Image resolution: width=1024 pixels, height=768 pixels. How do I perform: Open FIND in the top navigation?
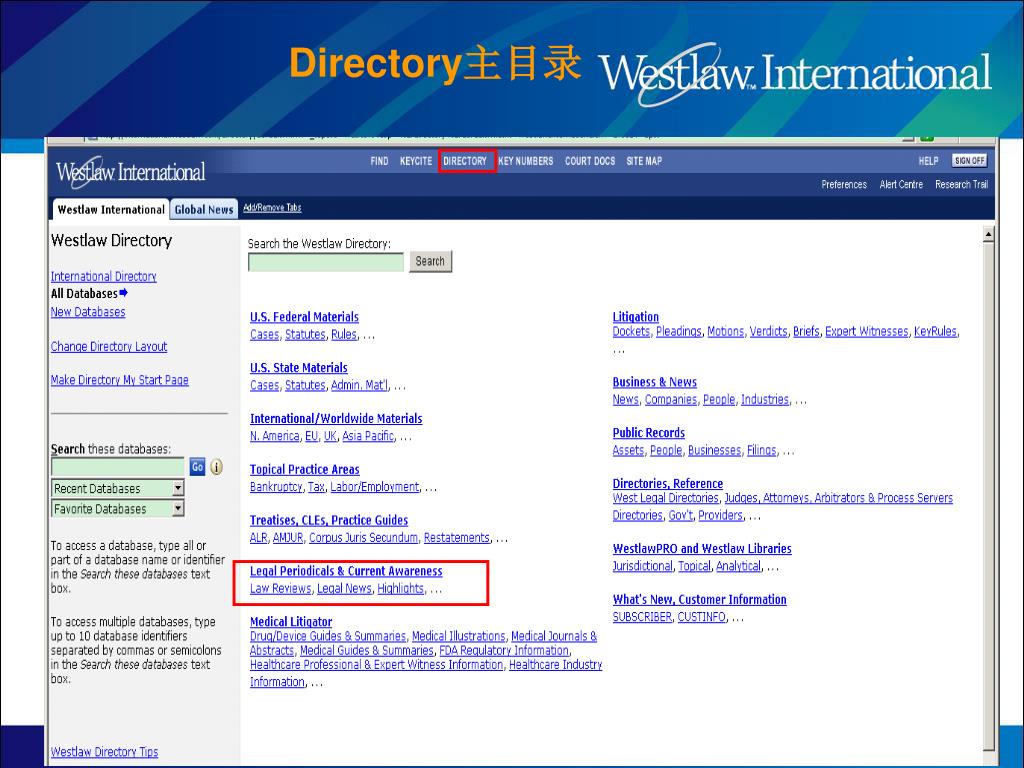coord(379,161)
